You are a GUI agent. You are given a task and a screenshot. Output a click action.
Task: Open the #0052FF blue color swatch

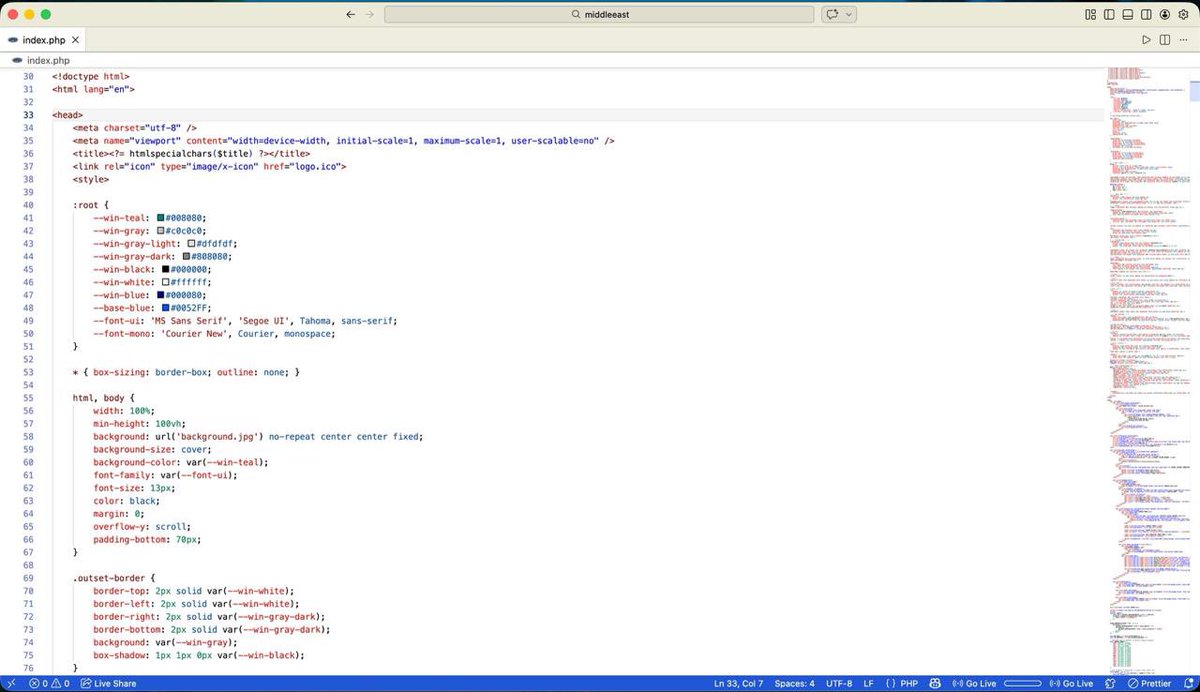[165, 308]
